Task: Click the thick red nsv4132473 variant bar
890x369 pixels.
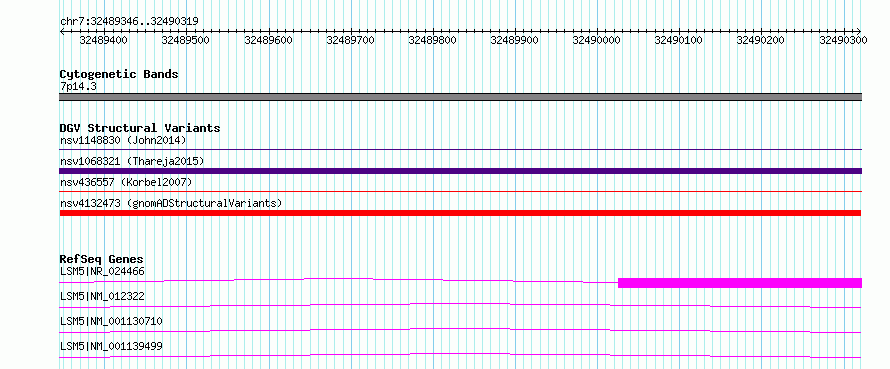Action: click(x=460, y=213)
